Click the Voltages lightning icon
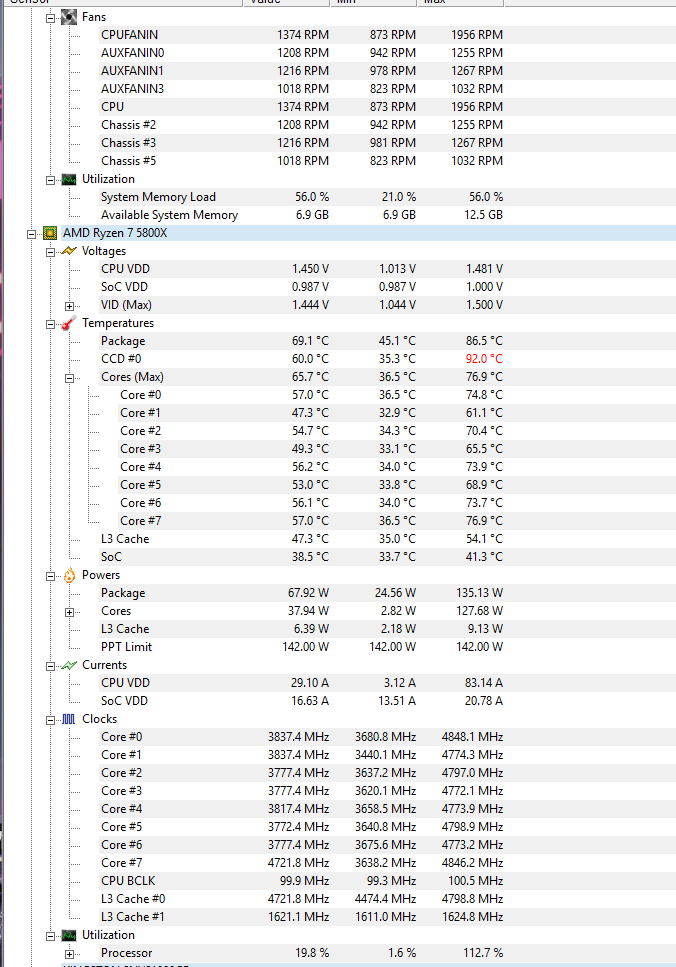 pyautogui.click(x=69, y=251)
